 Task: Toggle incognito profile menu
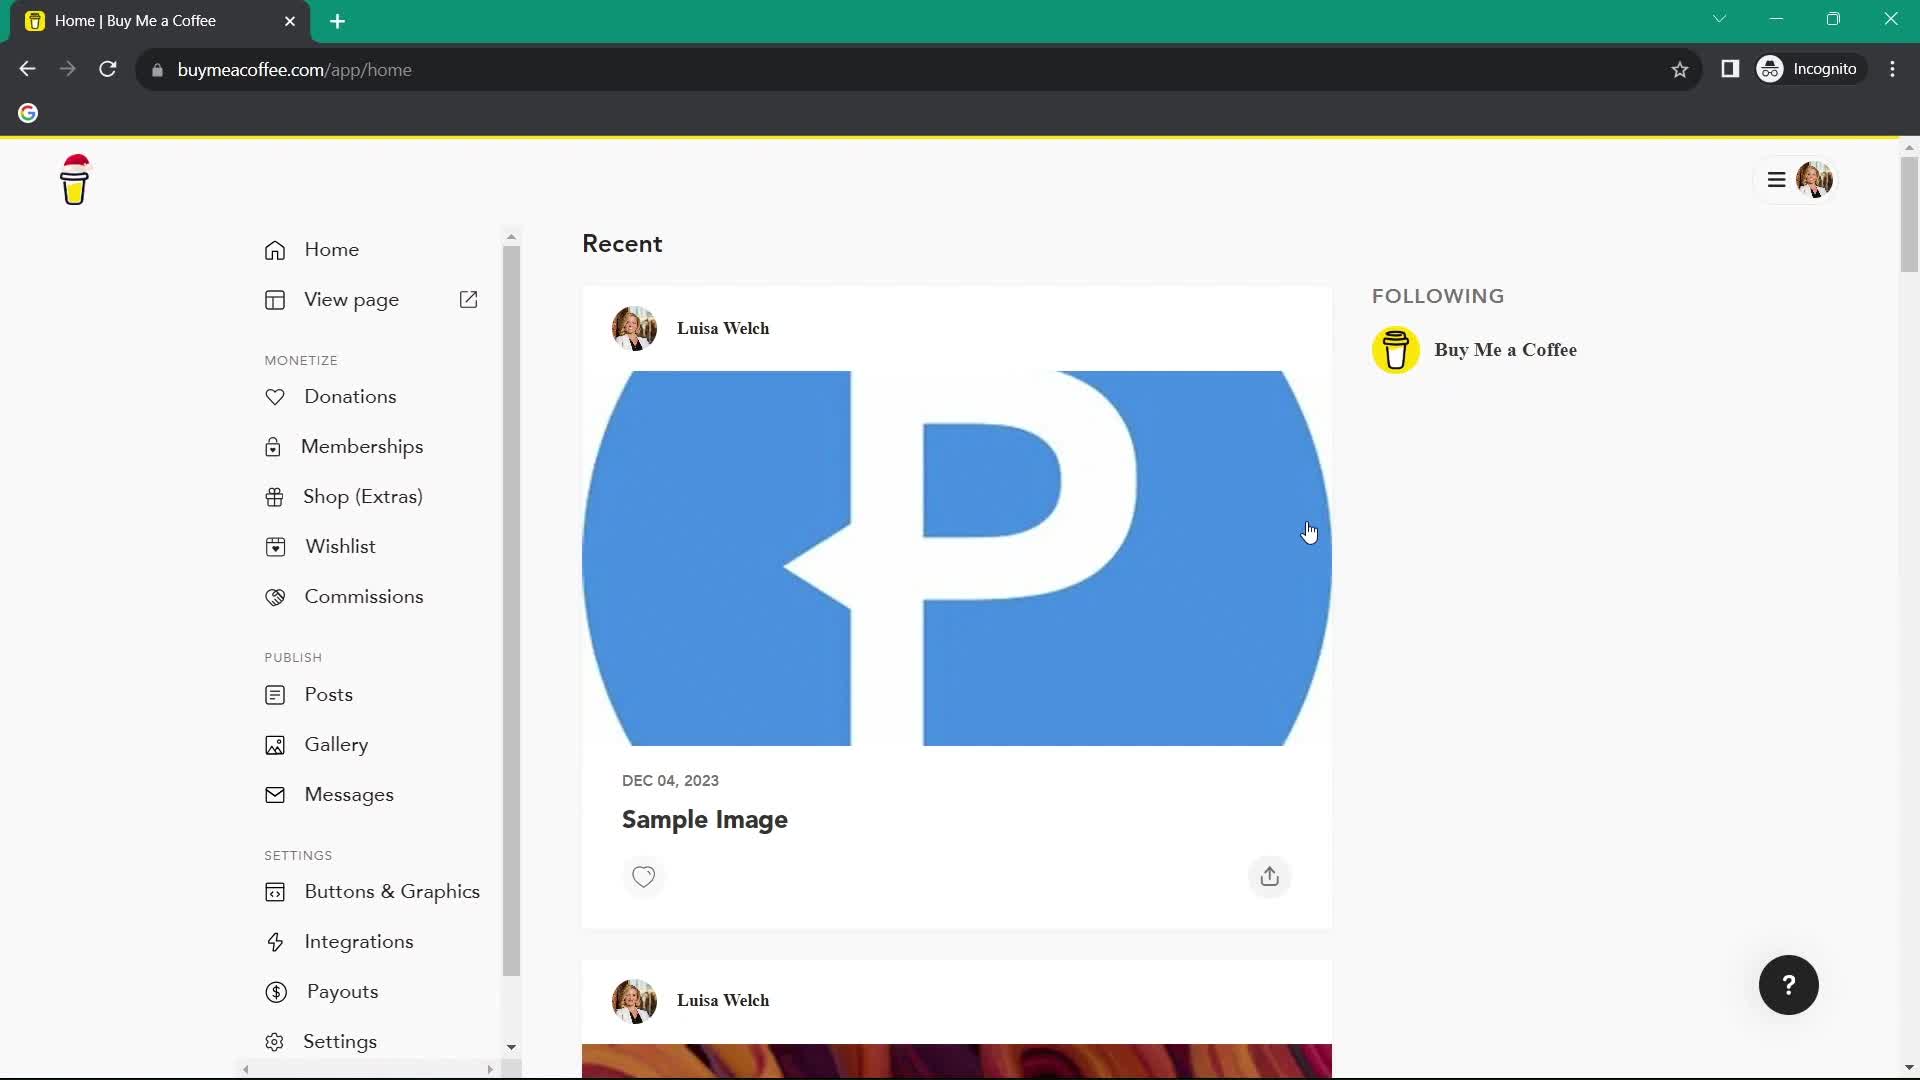(1808, 70)
